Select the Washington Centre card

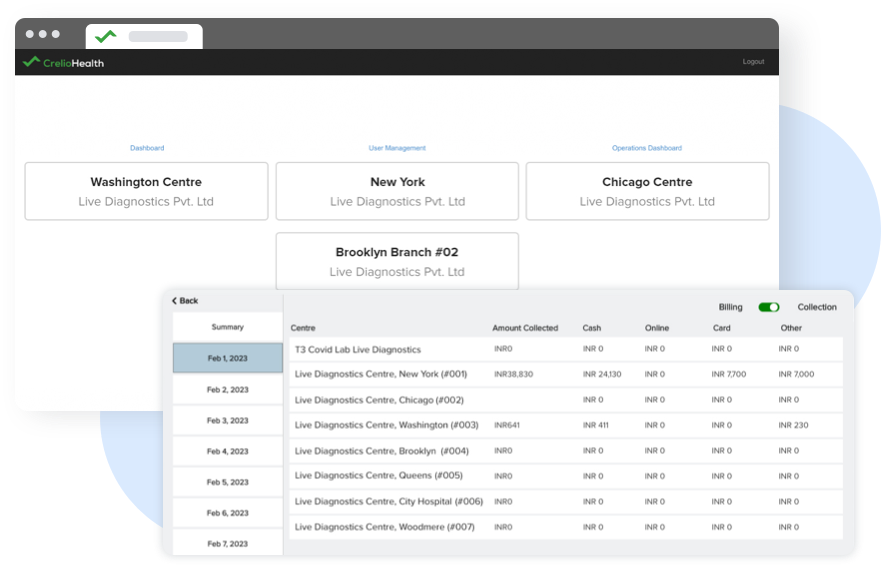(146, 191)
